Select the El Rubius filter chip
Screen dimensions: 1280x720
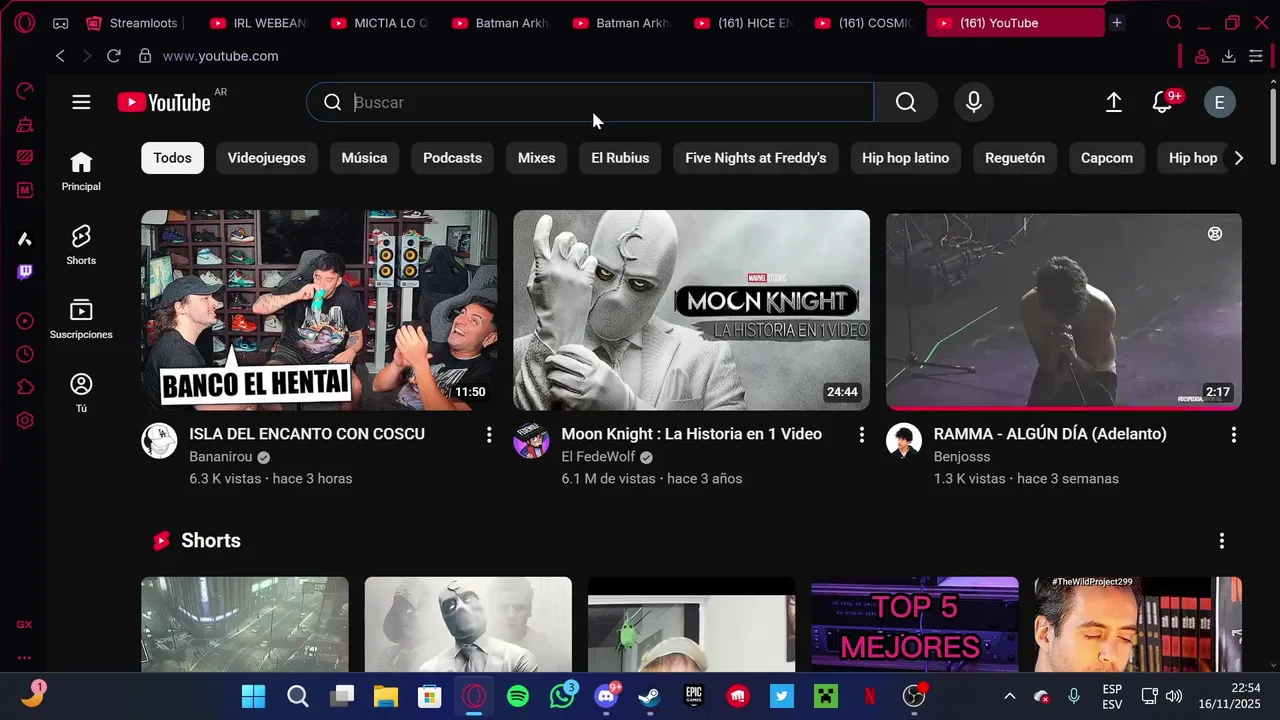(x=620, y=158)
